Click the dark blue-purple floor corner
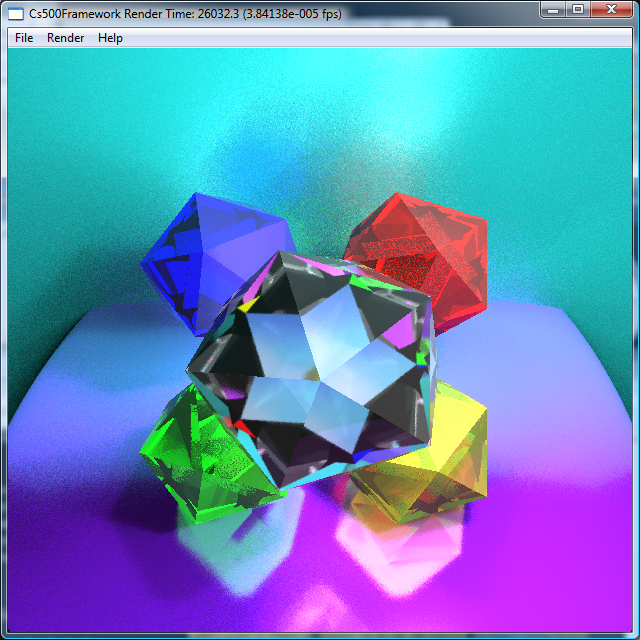The width and height of the screenshot is (640, 640). 50,600
